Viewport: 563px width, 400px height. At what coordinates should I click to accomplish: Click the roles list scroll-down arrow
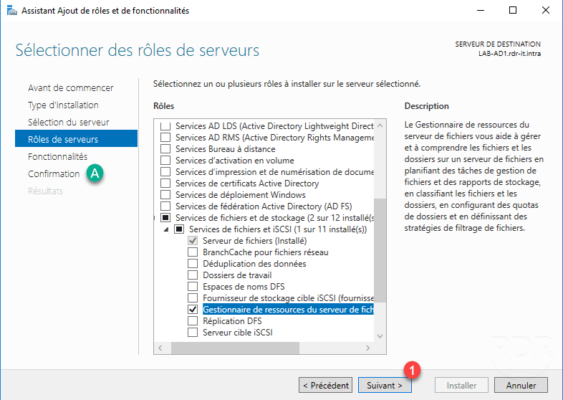tap(380, 336)
